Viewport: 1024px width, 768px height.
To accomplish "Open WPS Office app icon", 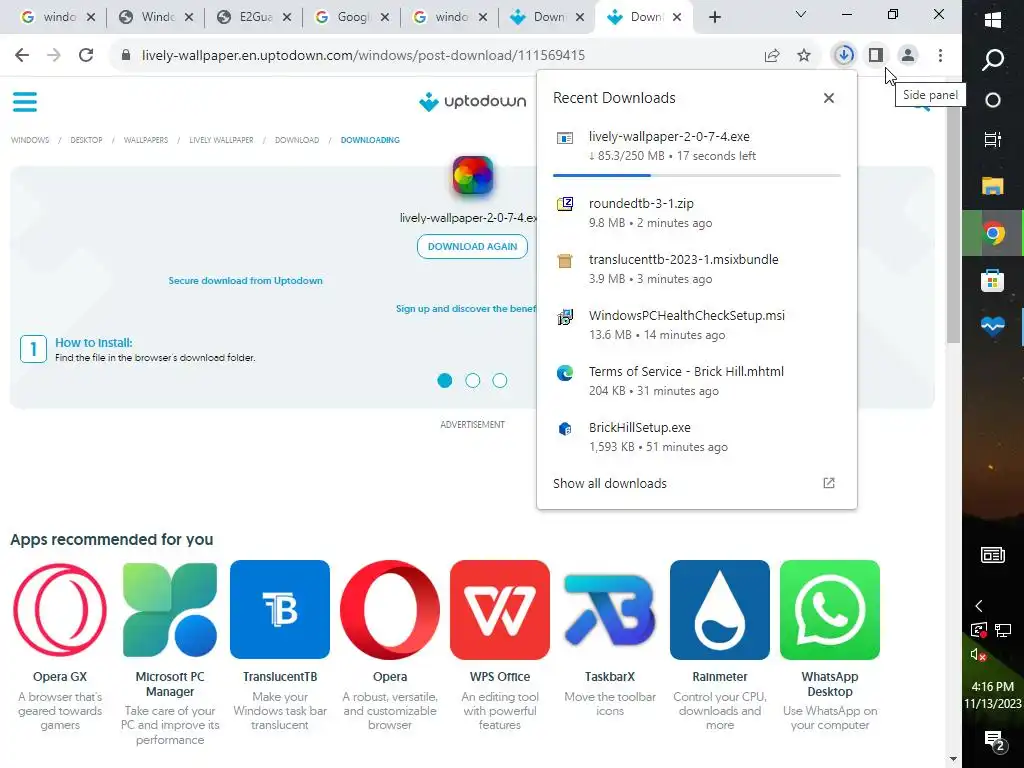I will click(x=500, y=609).
